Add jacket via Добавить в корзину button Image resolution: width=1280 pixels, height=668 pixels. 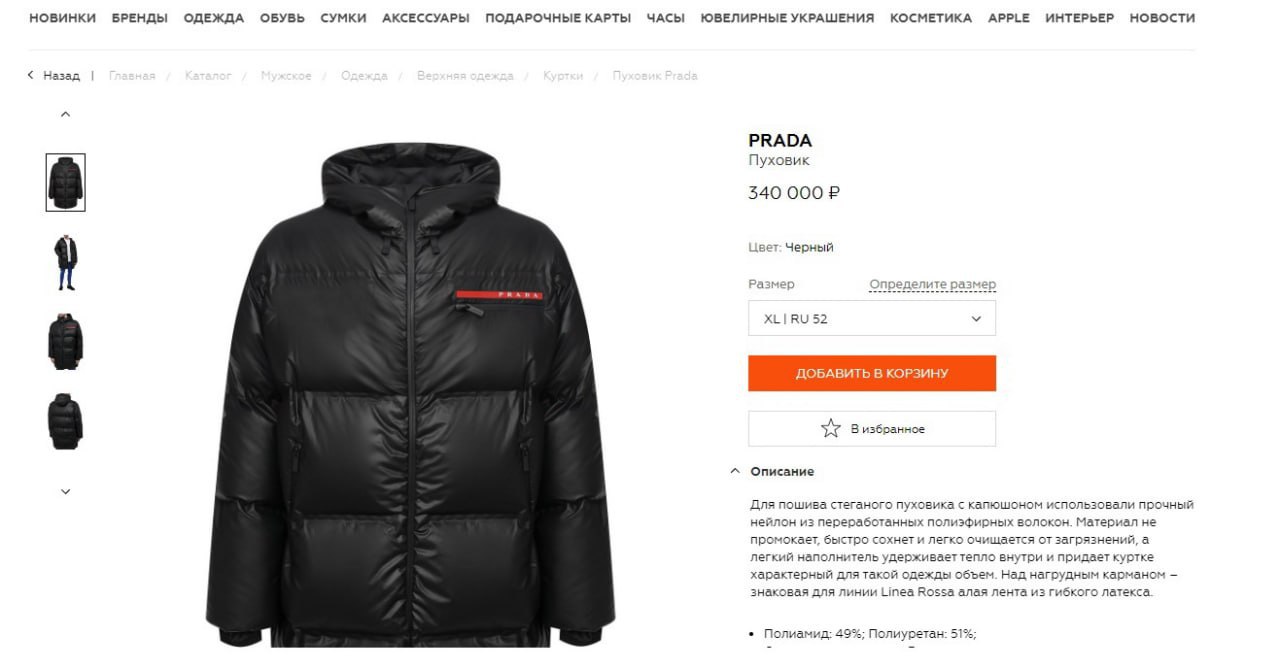(x=872, y=373)
